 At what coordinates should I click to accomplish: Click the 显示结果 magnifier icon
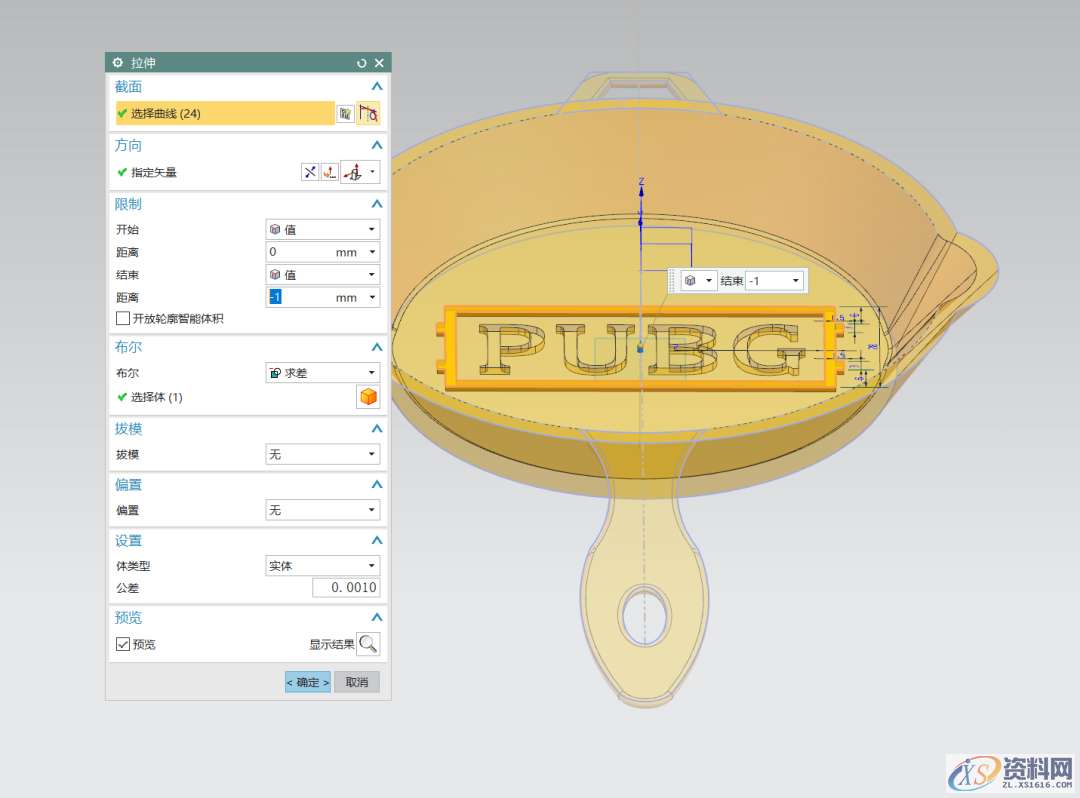pos(368,644)
